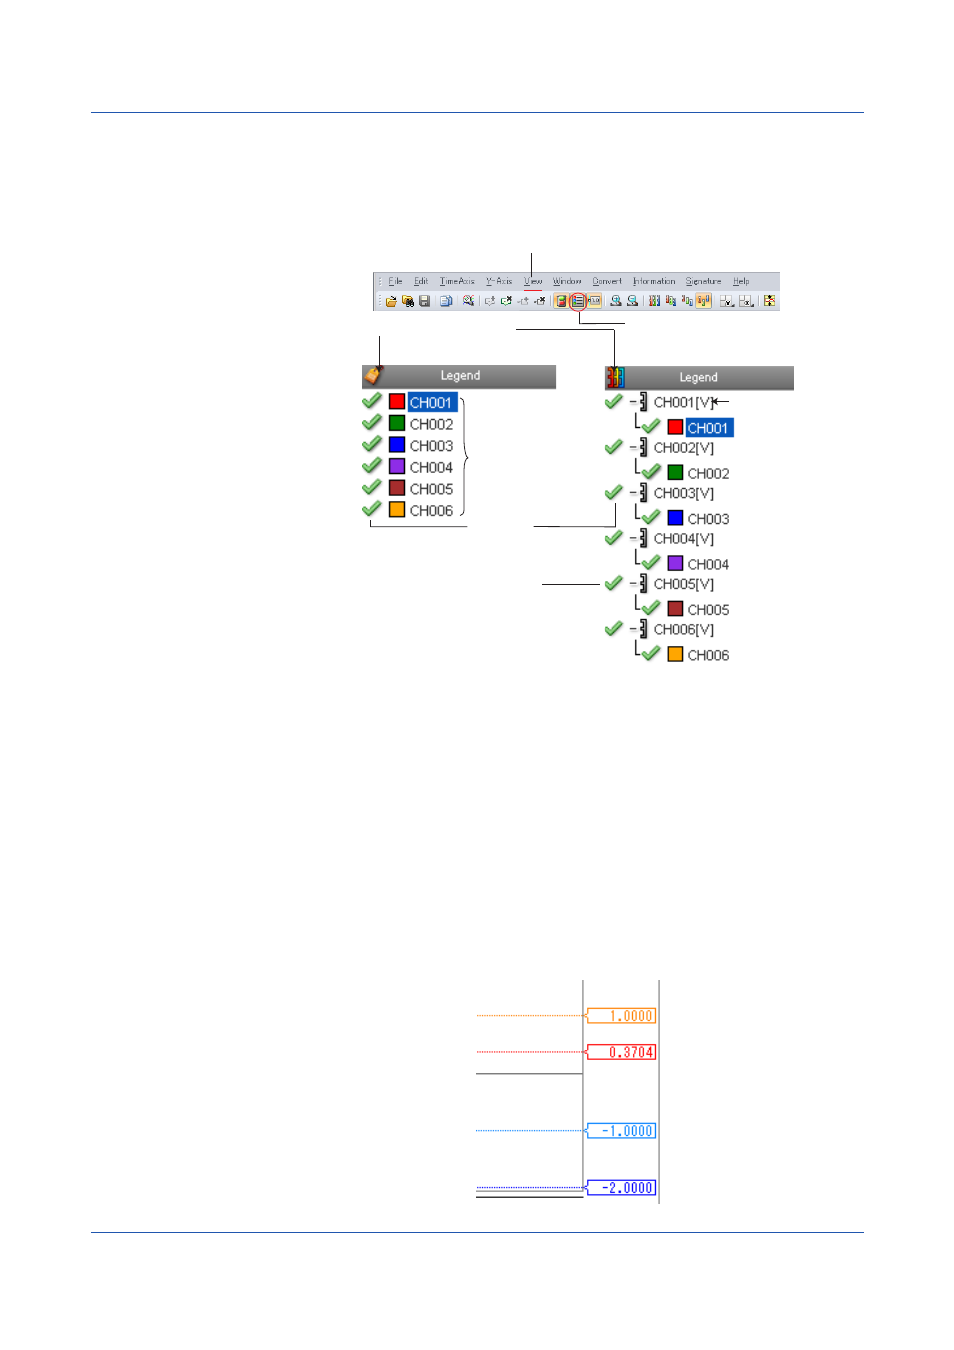
Task: Open the Signature menu
Action: 703,281
